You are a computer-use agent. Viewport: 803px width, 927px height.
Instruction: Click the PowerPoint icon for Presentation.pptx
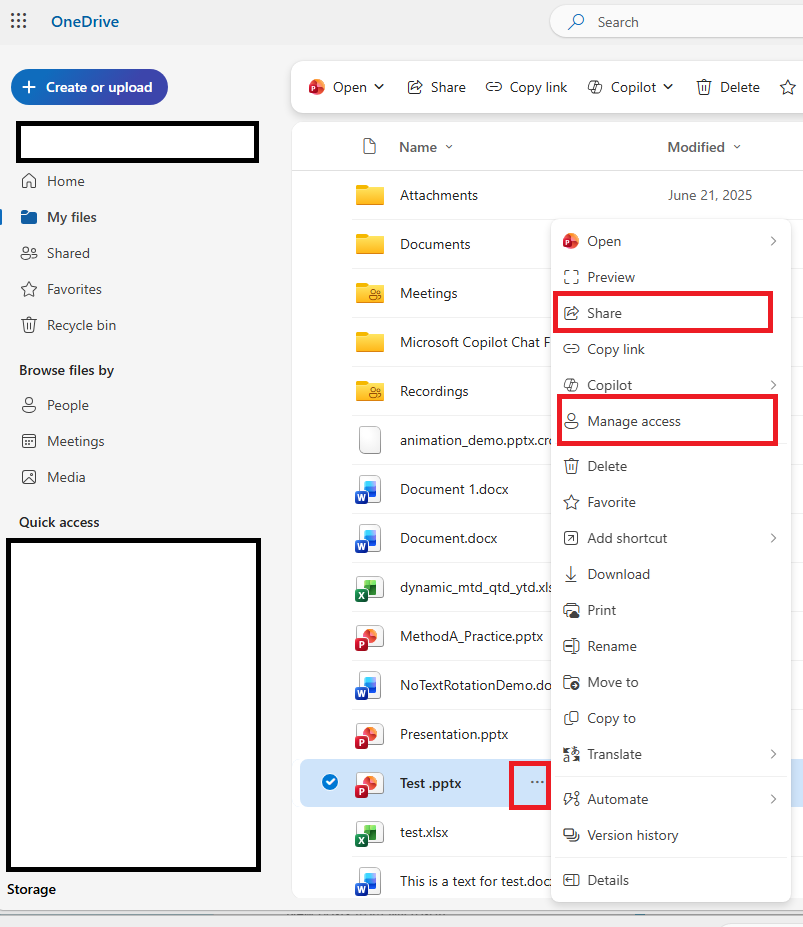368,735
